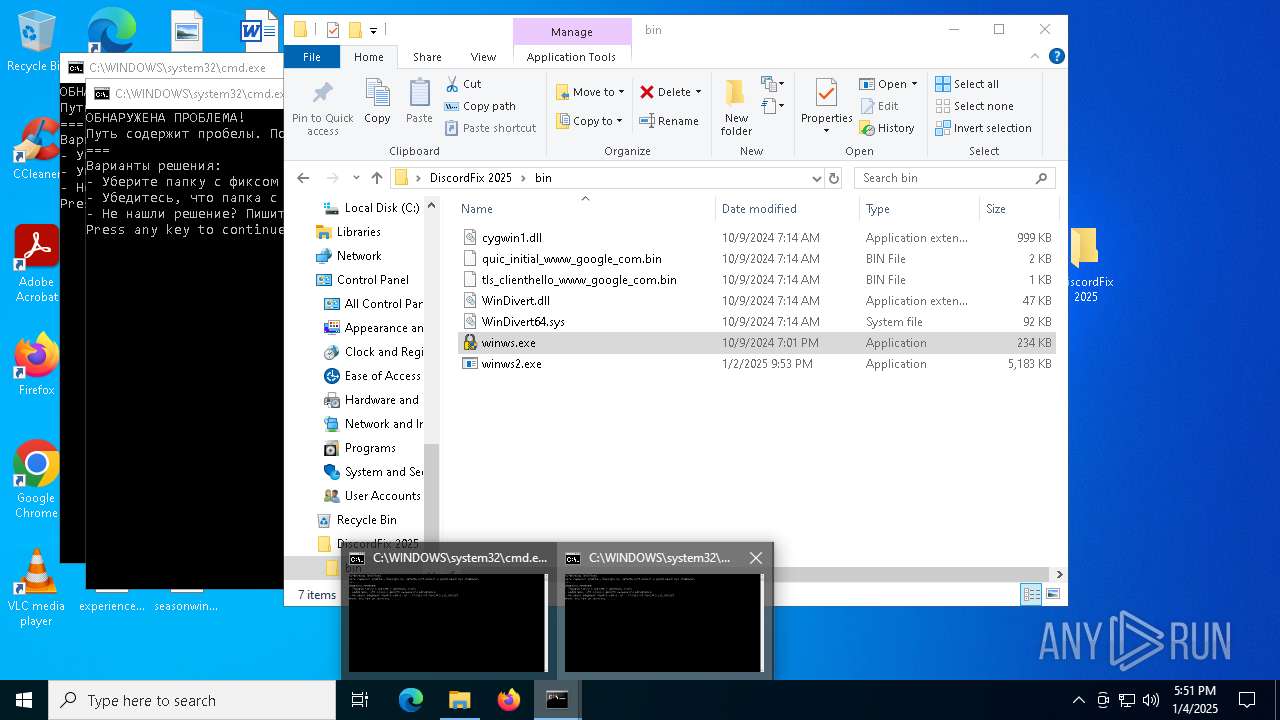This screenshot has height=720, width=1280.
Task: Open the Move to dropdown
Action: [590, 92]
